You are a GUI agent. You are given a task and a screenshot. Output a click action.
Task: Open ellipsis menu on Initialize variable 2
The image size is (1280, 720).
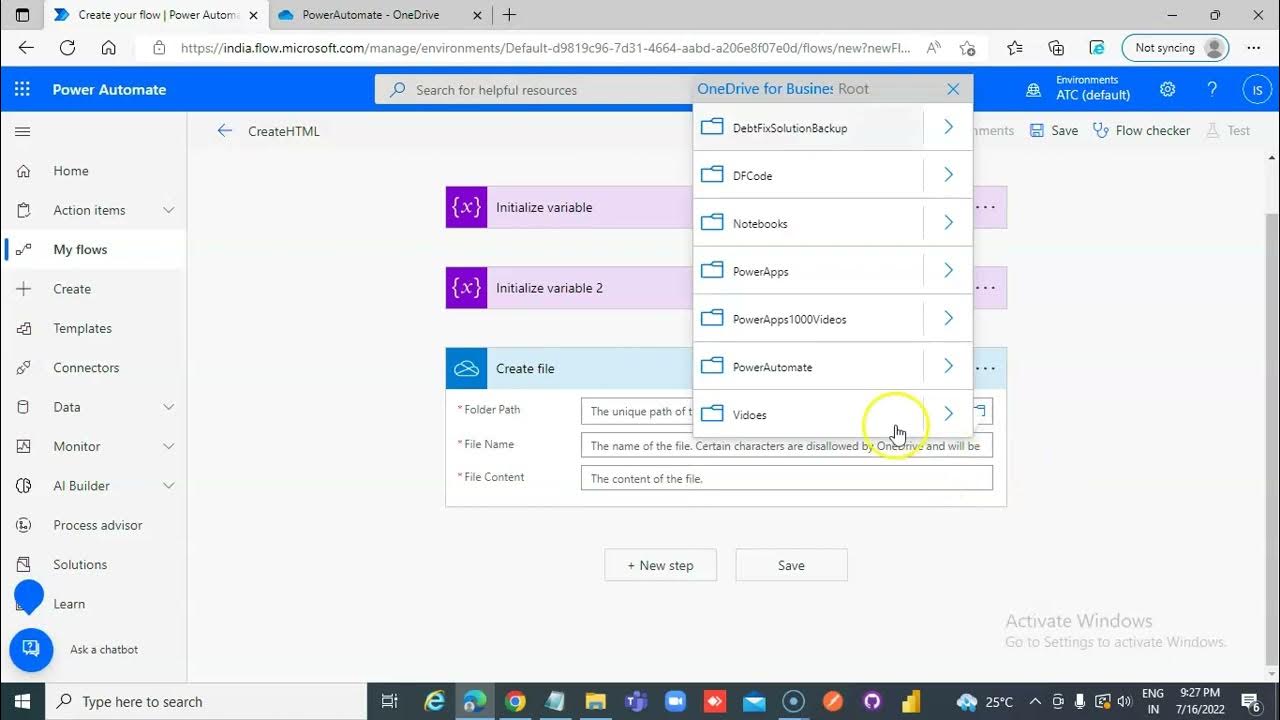click(x=986, y=288)
